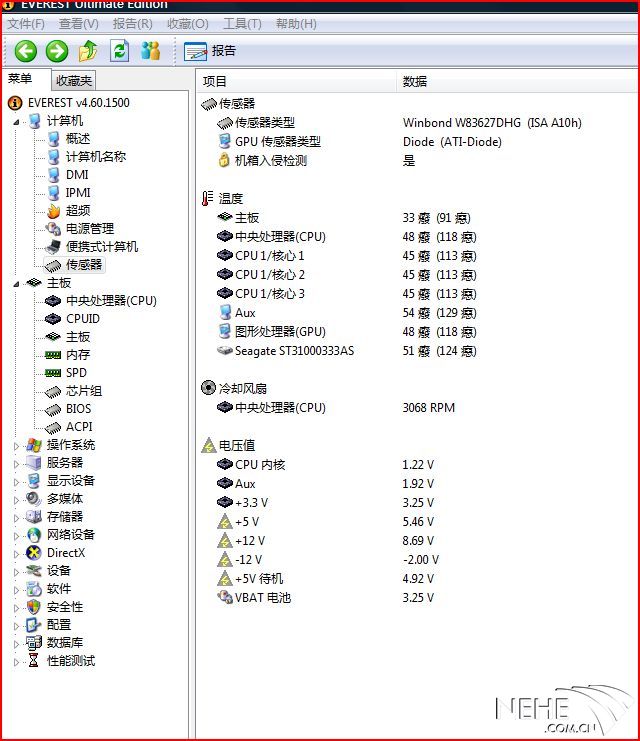The height and width of the screenshot is (741, 640).
Task: Click the 内存 memory stick icon
Action: 53,355
